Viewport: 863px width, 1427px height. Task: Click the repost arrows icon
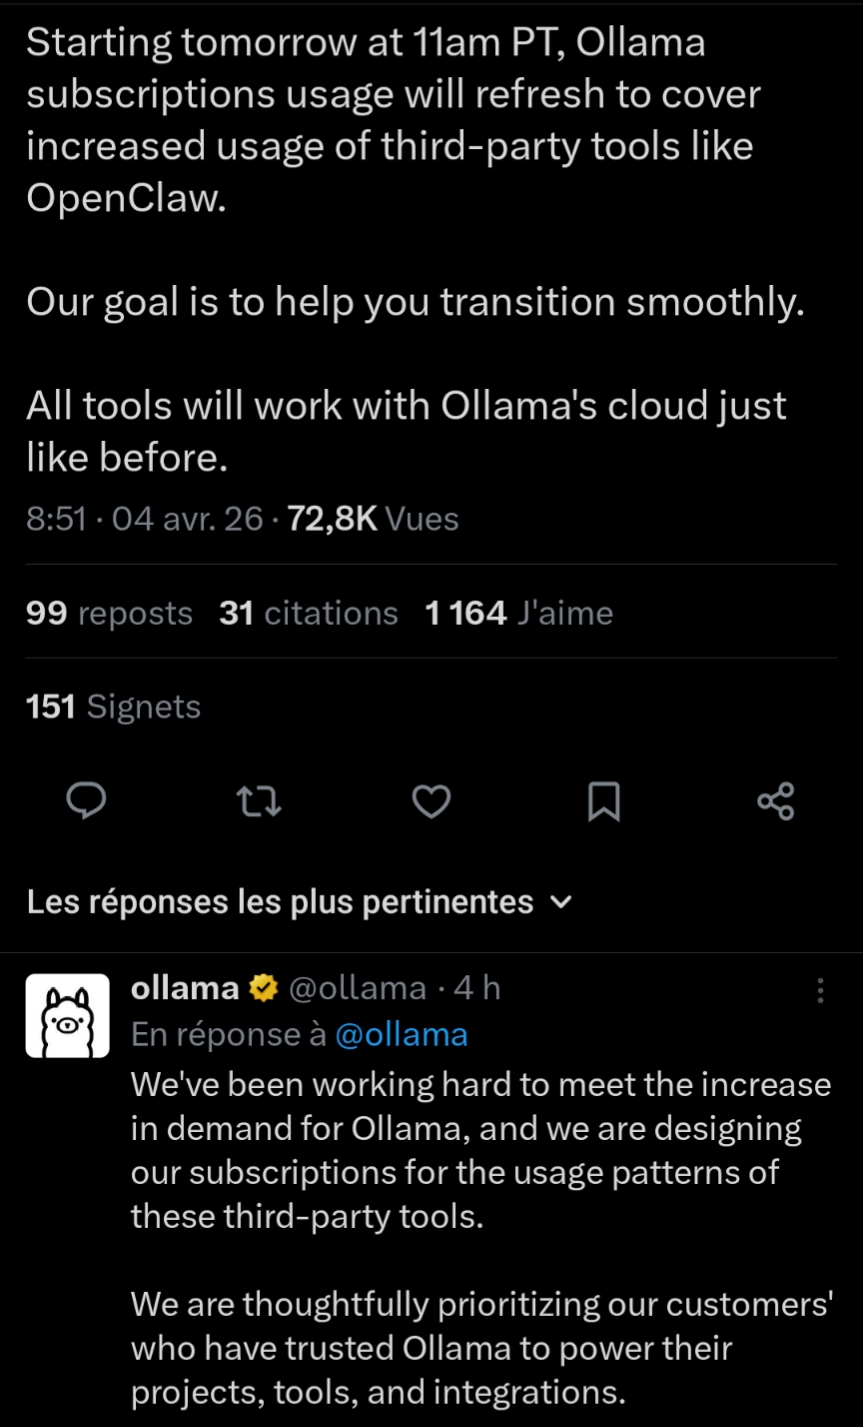point(258,801)
